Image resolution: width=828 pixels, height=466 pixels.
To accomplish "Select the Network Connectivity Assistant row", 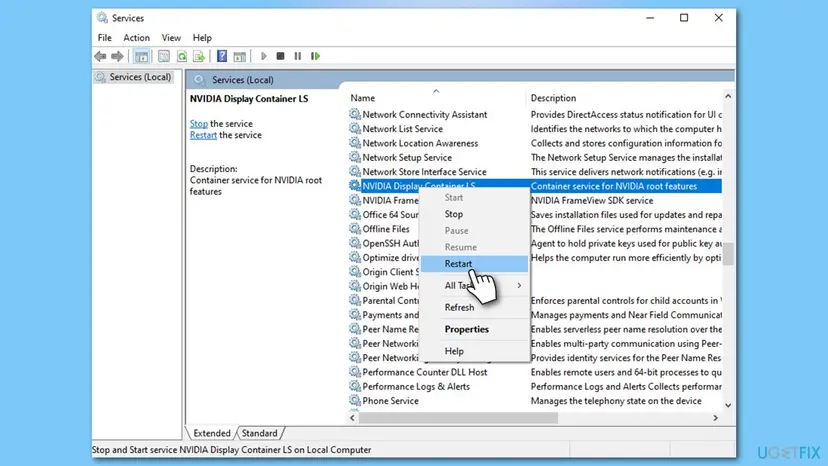I will coord(535,114).
